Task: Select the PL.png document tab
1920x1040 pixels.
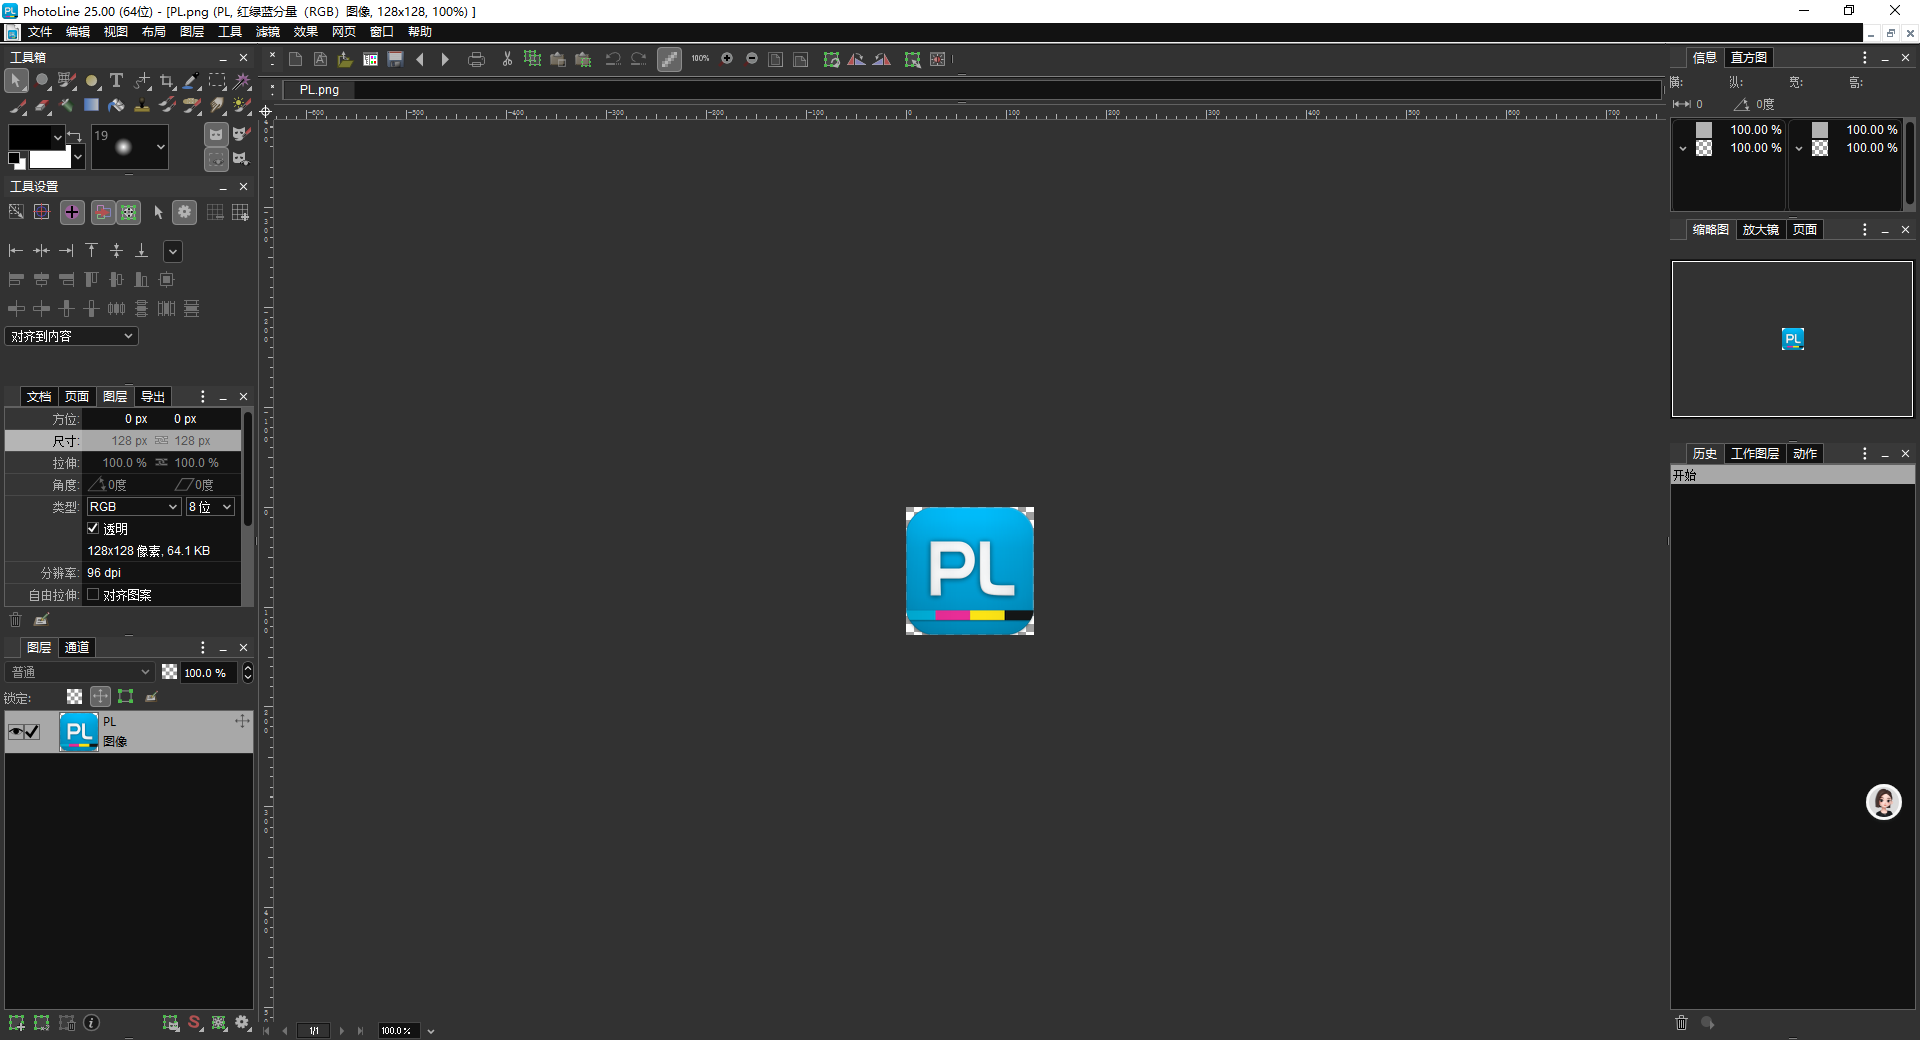Action: 319,90
